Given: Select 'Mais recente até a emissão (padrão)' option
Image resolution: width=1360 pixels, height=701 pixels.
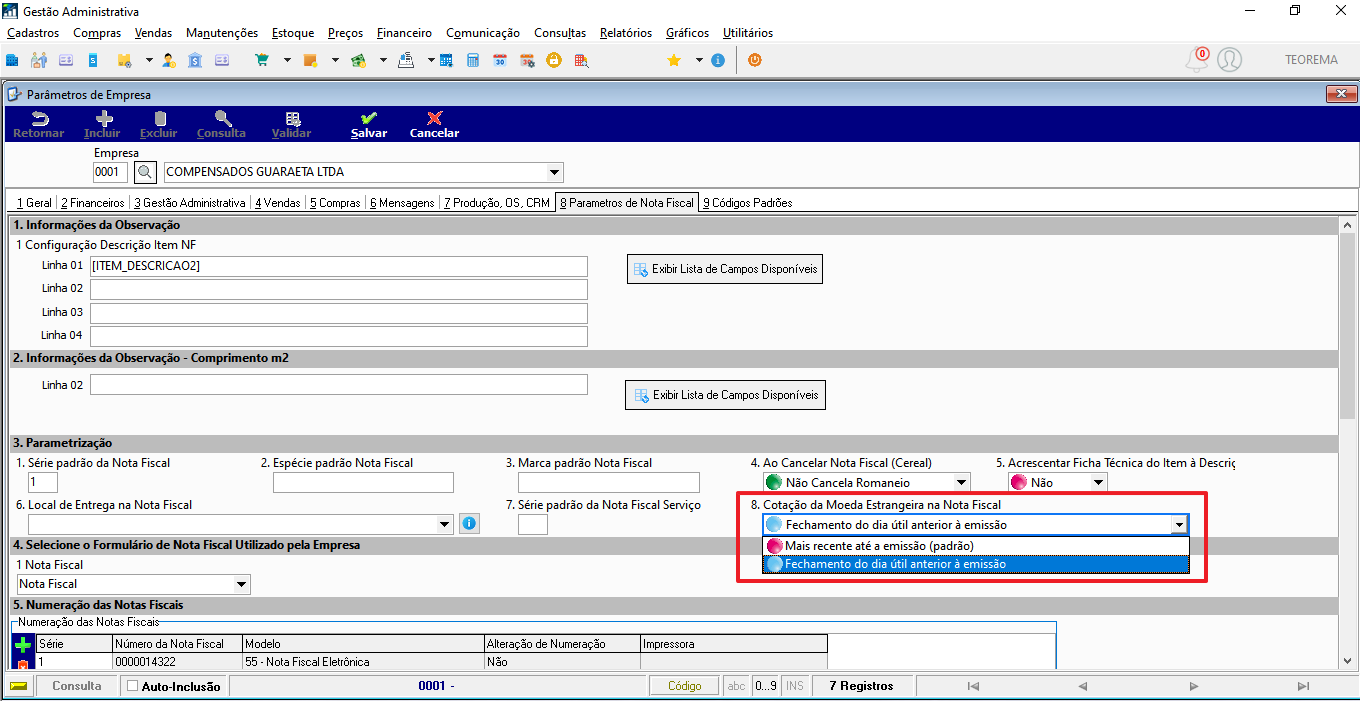Looking at the screenshot, I should coord(976,546).
